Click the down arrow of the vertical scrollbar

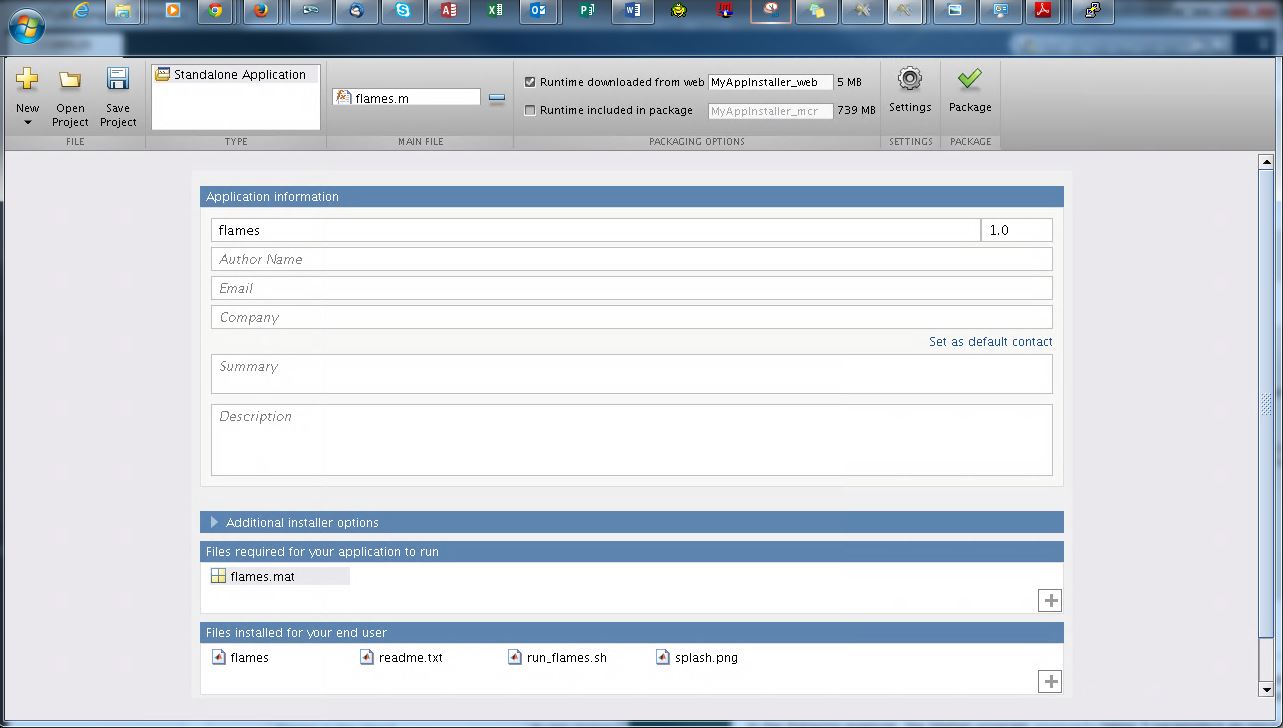coord(1266,689)
